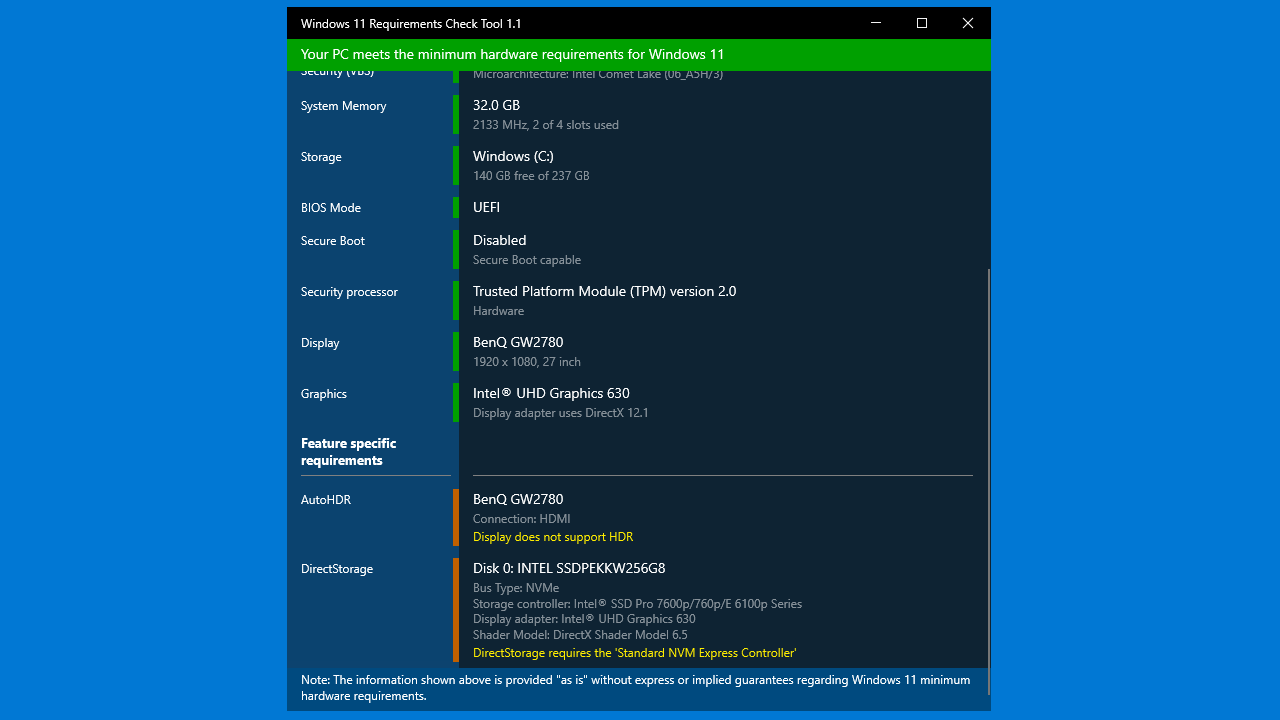
Task: Click 'Display adapter: Intel UHD Graphics 630' line
Action: coord(584,619)
